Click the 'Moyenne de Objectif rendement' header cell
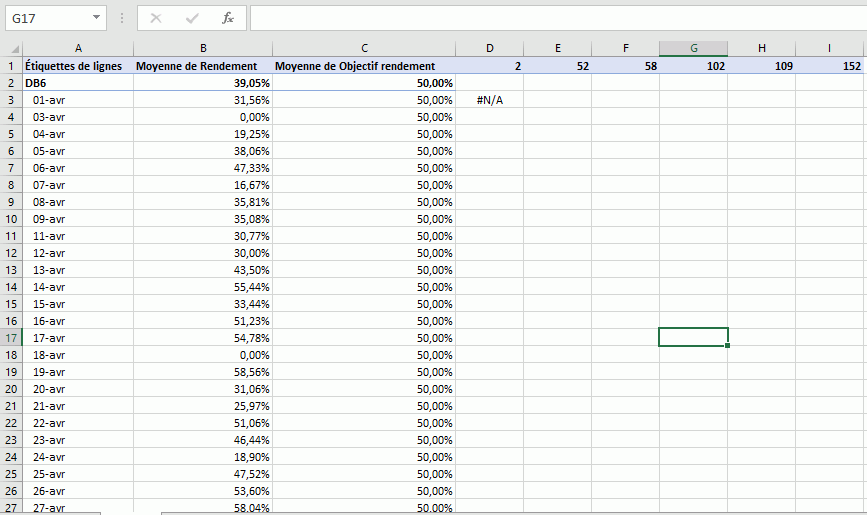 [x=364, y=66]
